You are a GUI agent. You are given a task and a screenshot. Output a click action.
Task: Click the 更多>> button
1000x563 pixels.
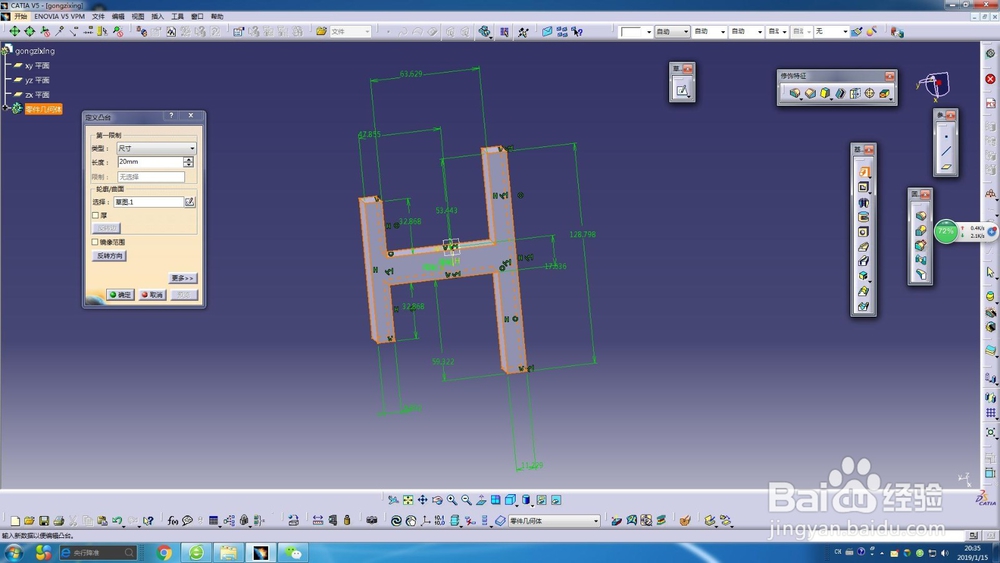coord(182,278)
